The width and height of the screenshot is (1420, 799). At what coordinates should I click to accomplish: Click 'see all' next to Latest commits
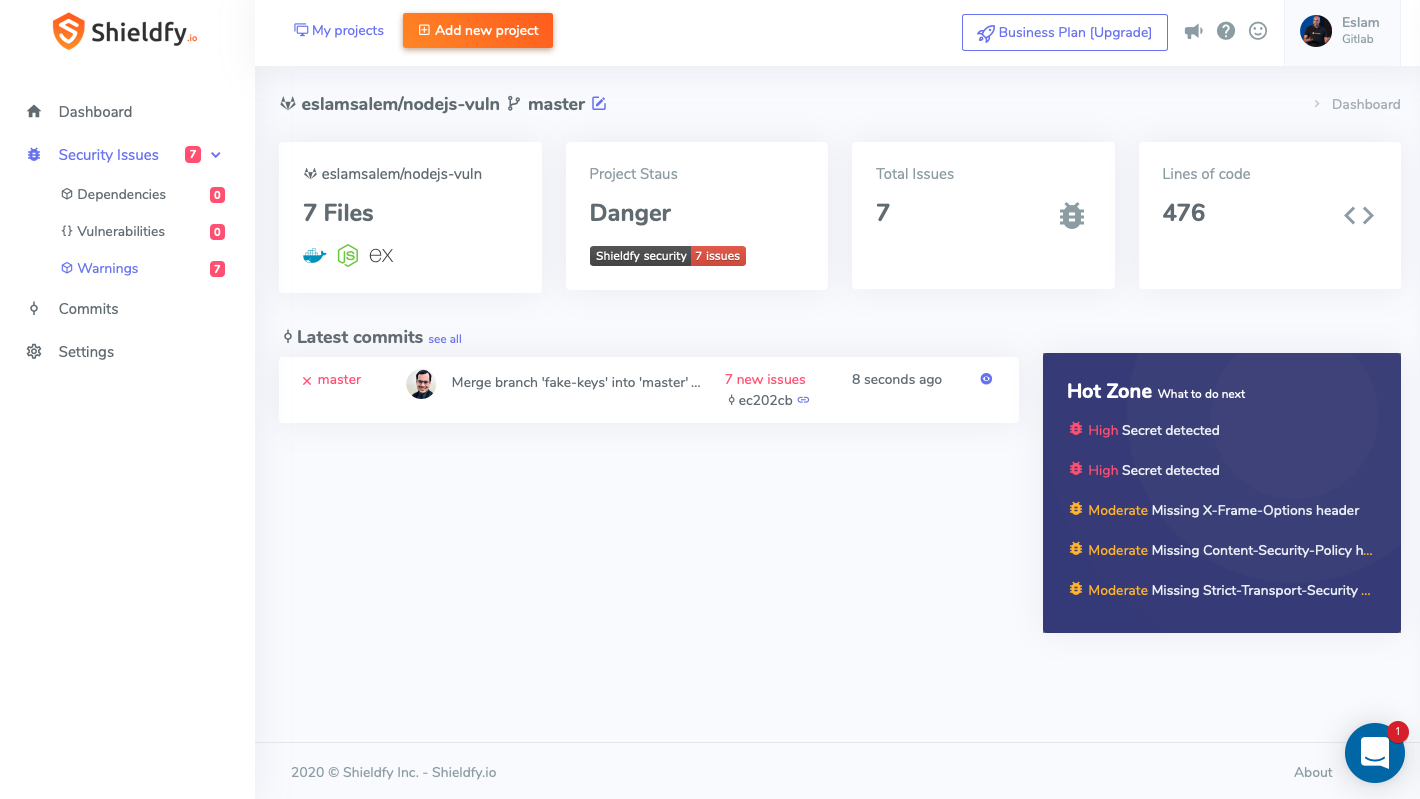[445, 339]
